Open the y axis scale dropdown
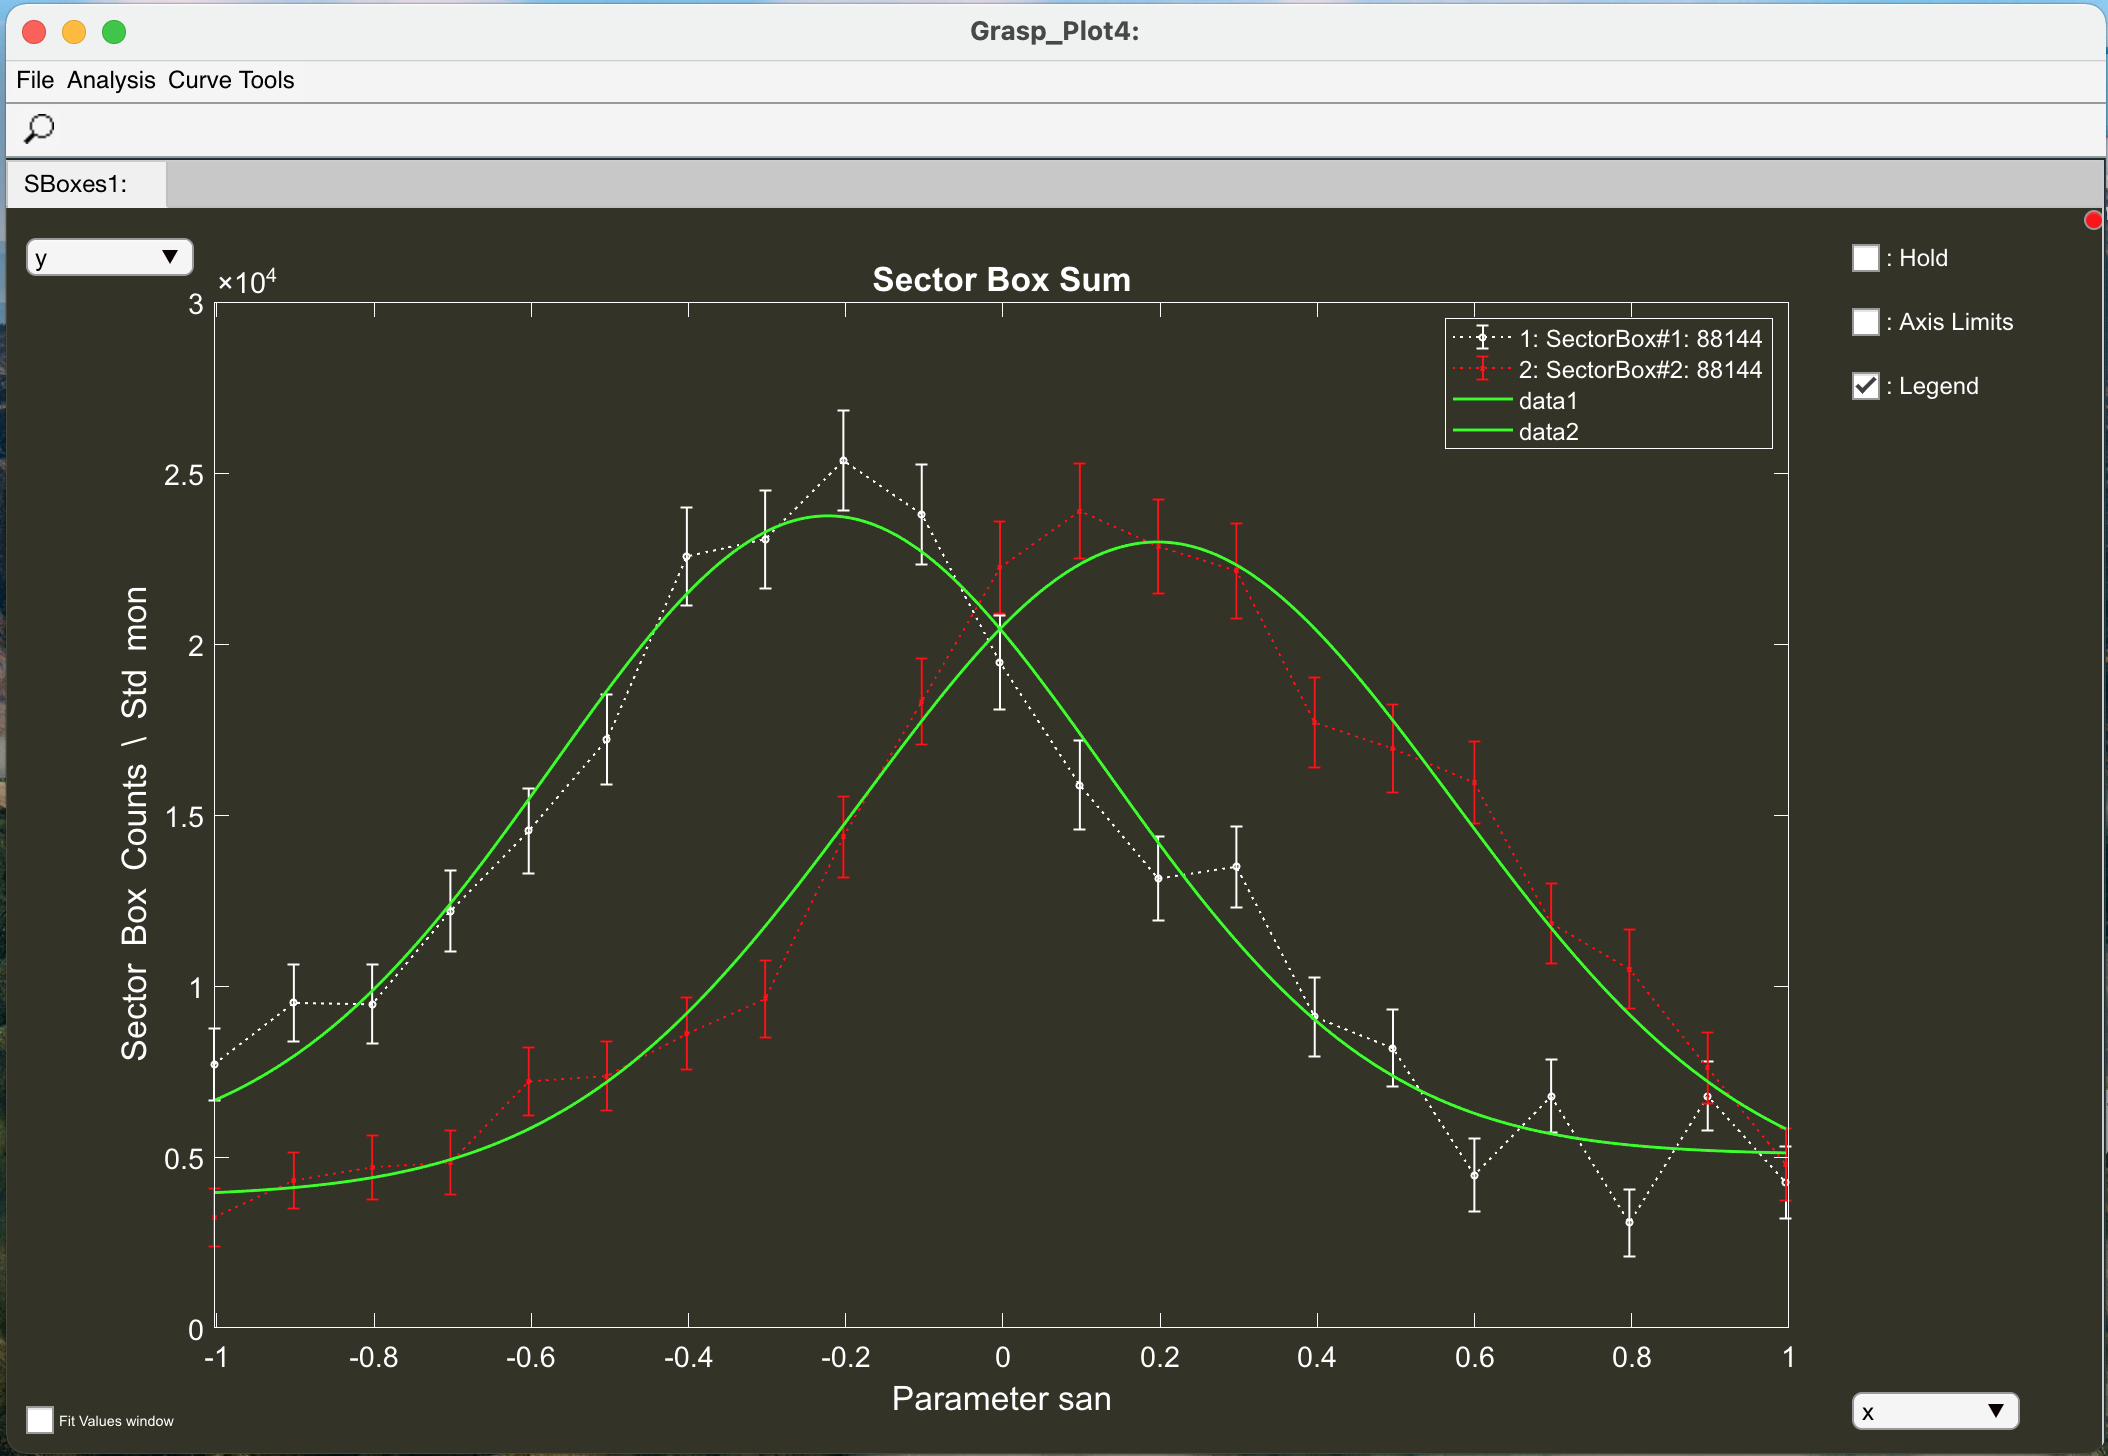This screenshot has height=1456, width=2108. 109,257
